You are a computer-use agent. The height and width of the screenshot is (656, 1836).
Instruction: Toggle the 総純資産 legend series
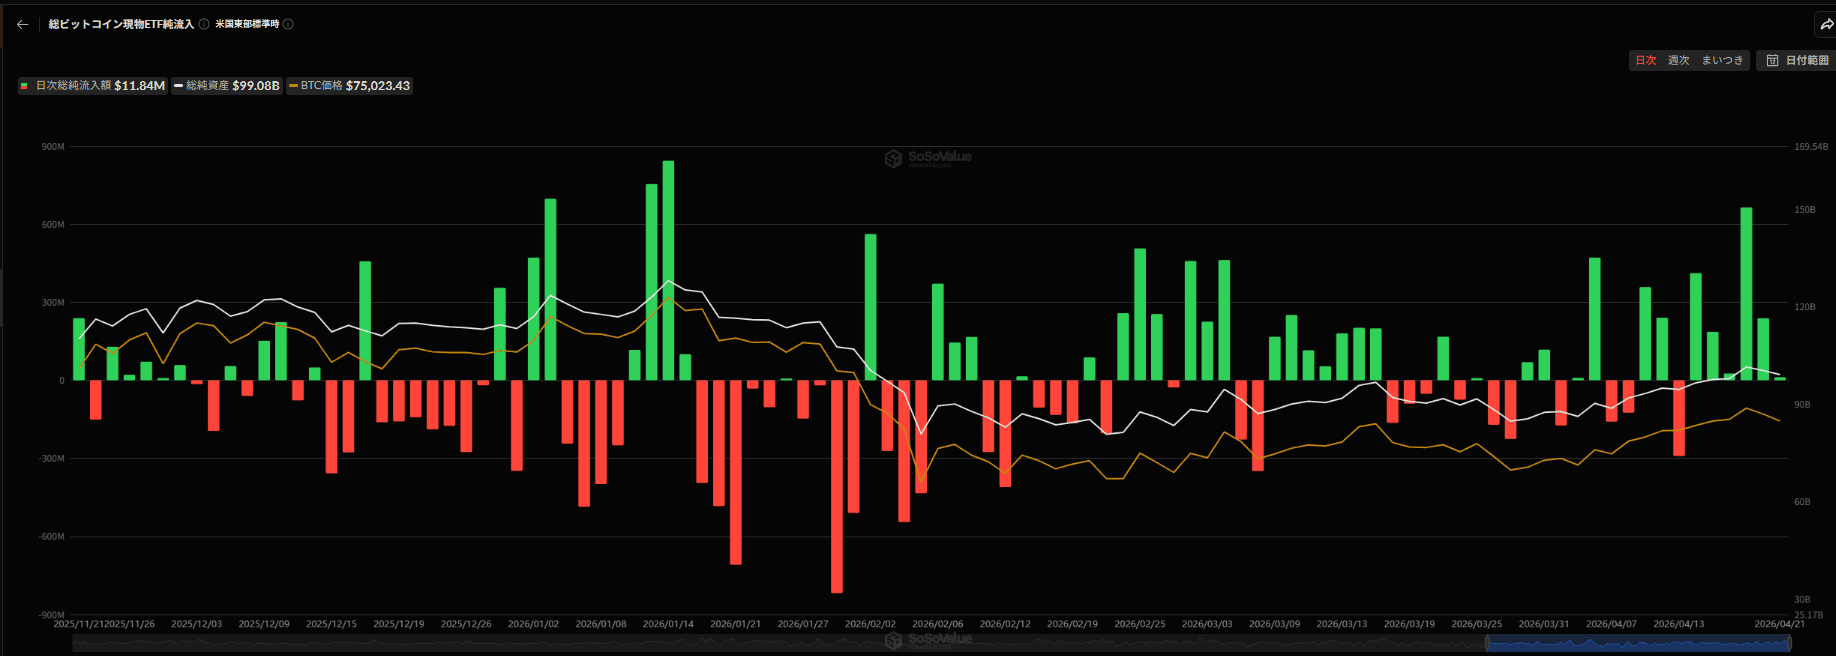coord(226,86)
